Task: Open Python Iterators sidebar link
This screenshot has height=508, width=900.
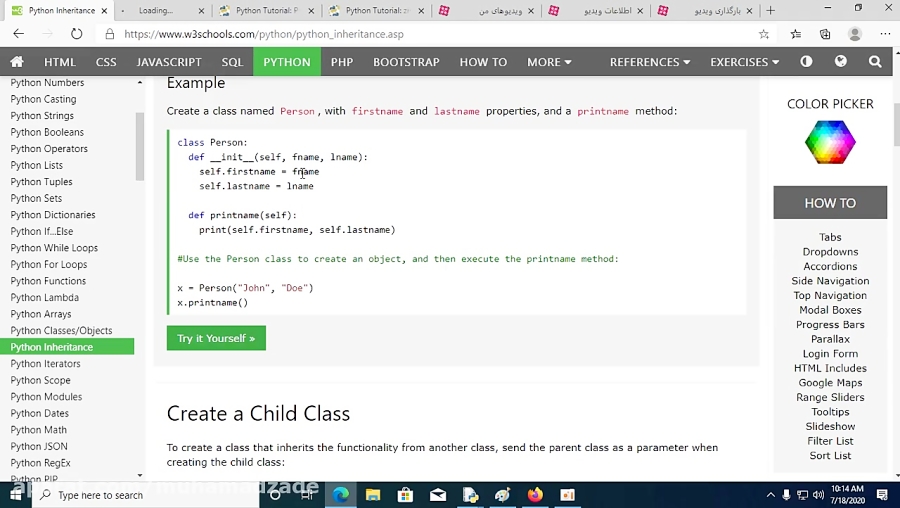Action: tap(45, 363)
